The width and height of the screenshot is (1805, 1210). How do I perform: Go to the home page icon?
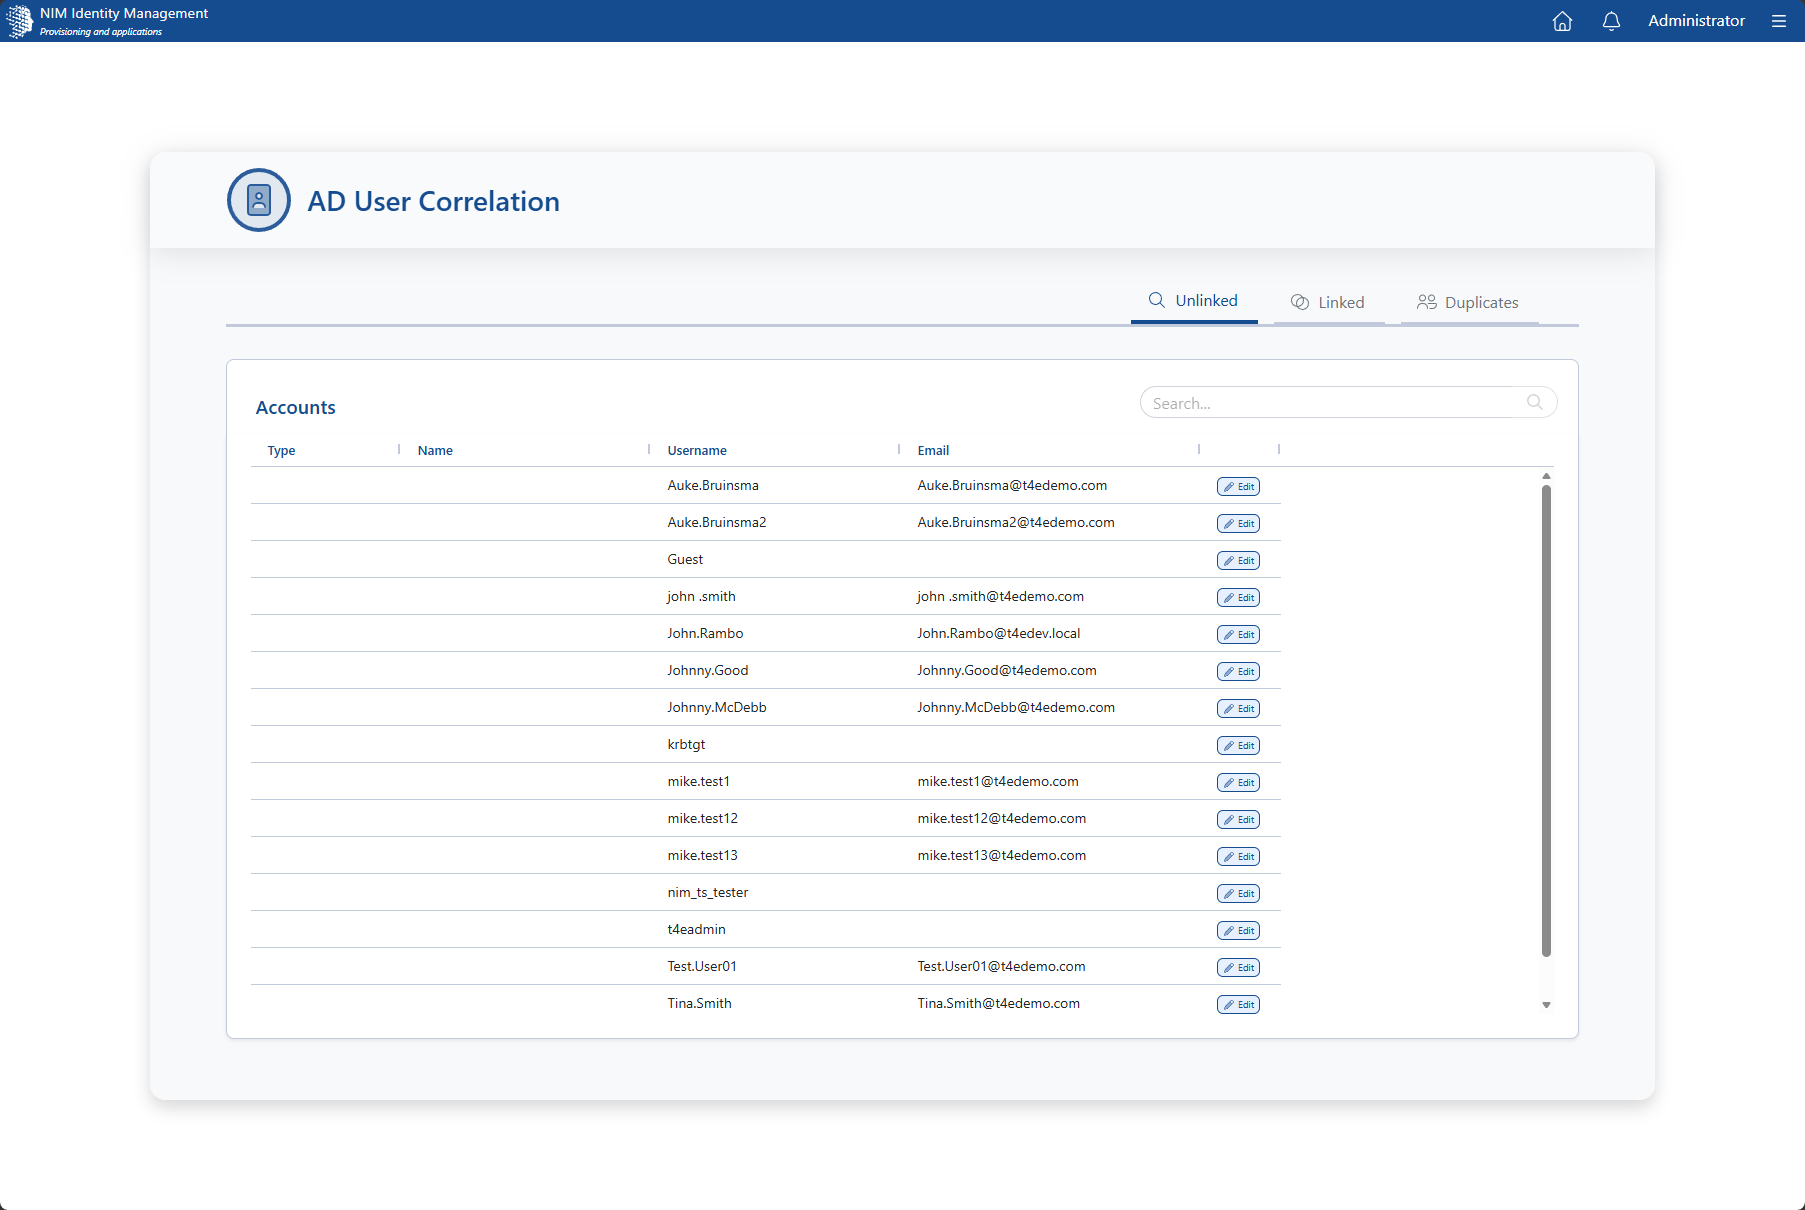(x=1562, y=21)
